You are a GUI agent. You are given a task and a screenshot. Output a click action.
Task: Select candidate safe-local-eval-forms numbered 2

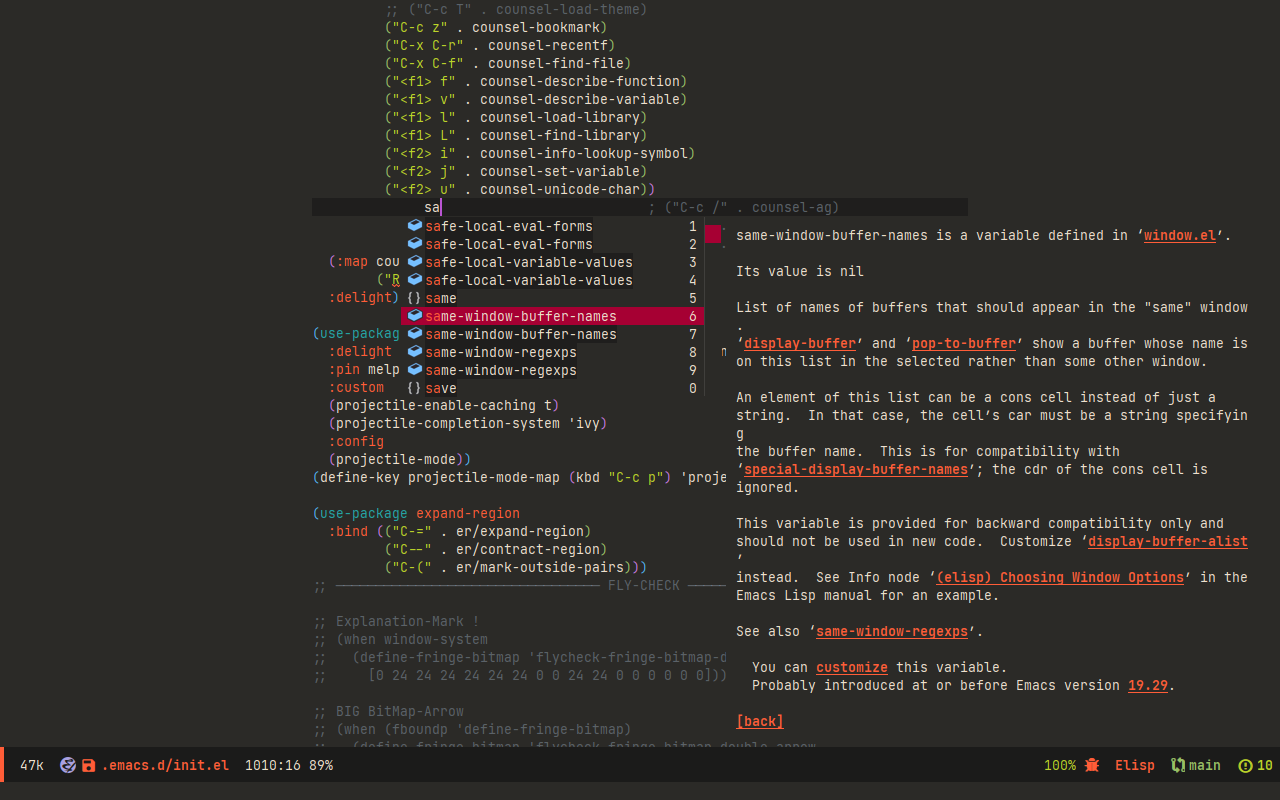552,244
